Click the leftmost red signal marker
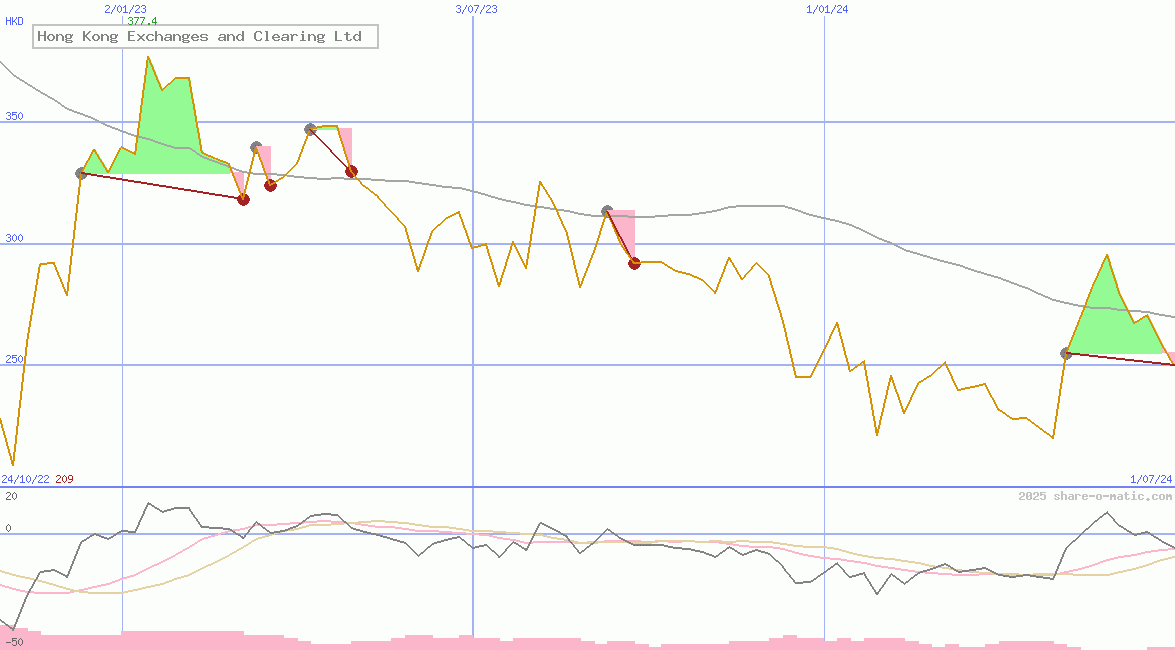Viewport: 1175px width, 650px height. 243,199
